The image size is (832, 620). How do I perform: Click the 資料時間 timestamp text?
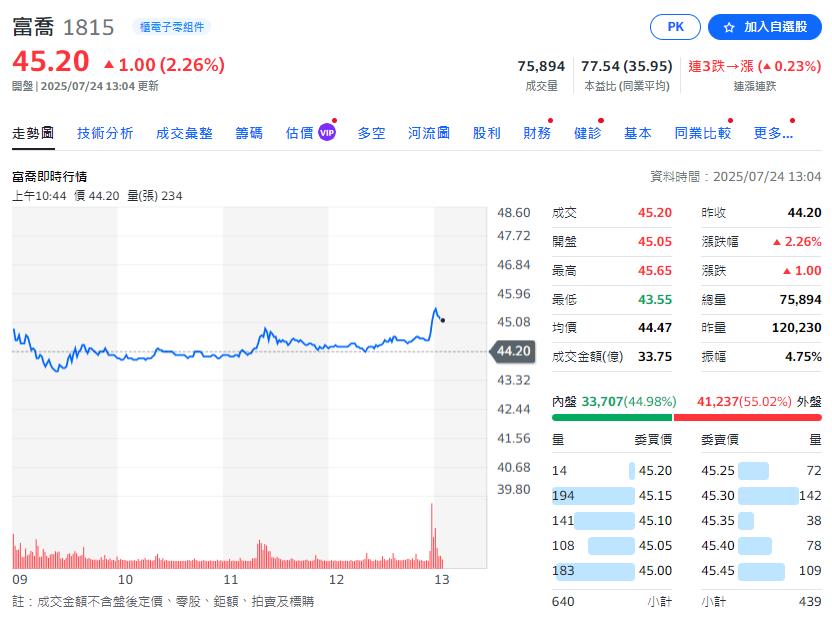tap(736, 177)
